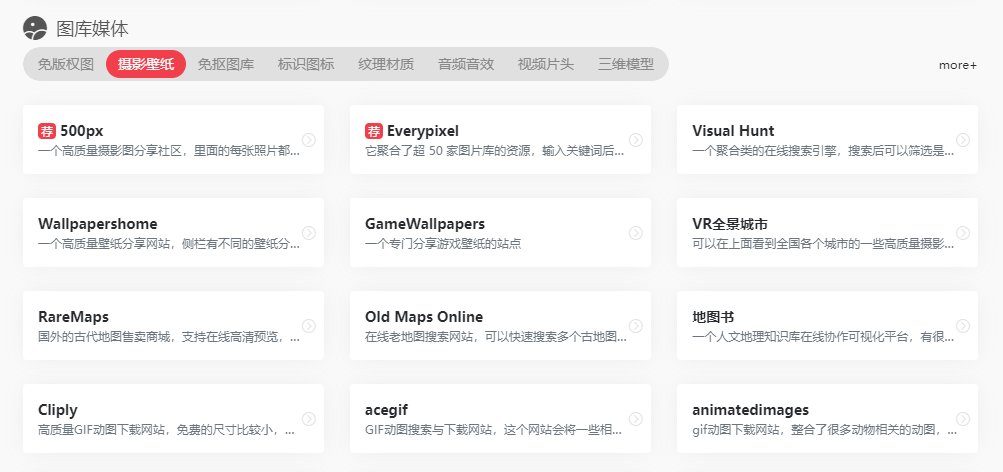This screenshot has width=1003, height=472.
Task: Open the Everypixel site title
Action: (x=423, y=131)
